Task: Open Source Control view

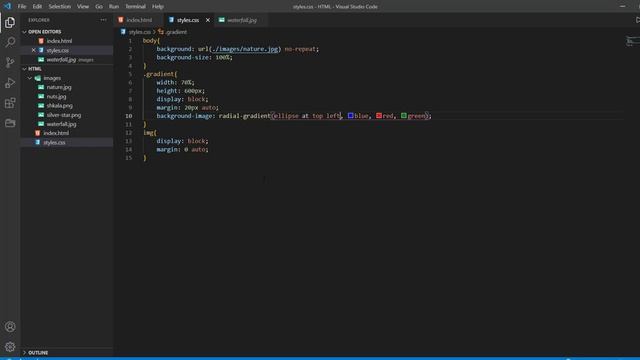Action: pyautogui.click(x=10, y=62)
